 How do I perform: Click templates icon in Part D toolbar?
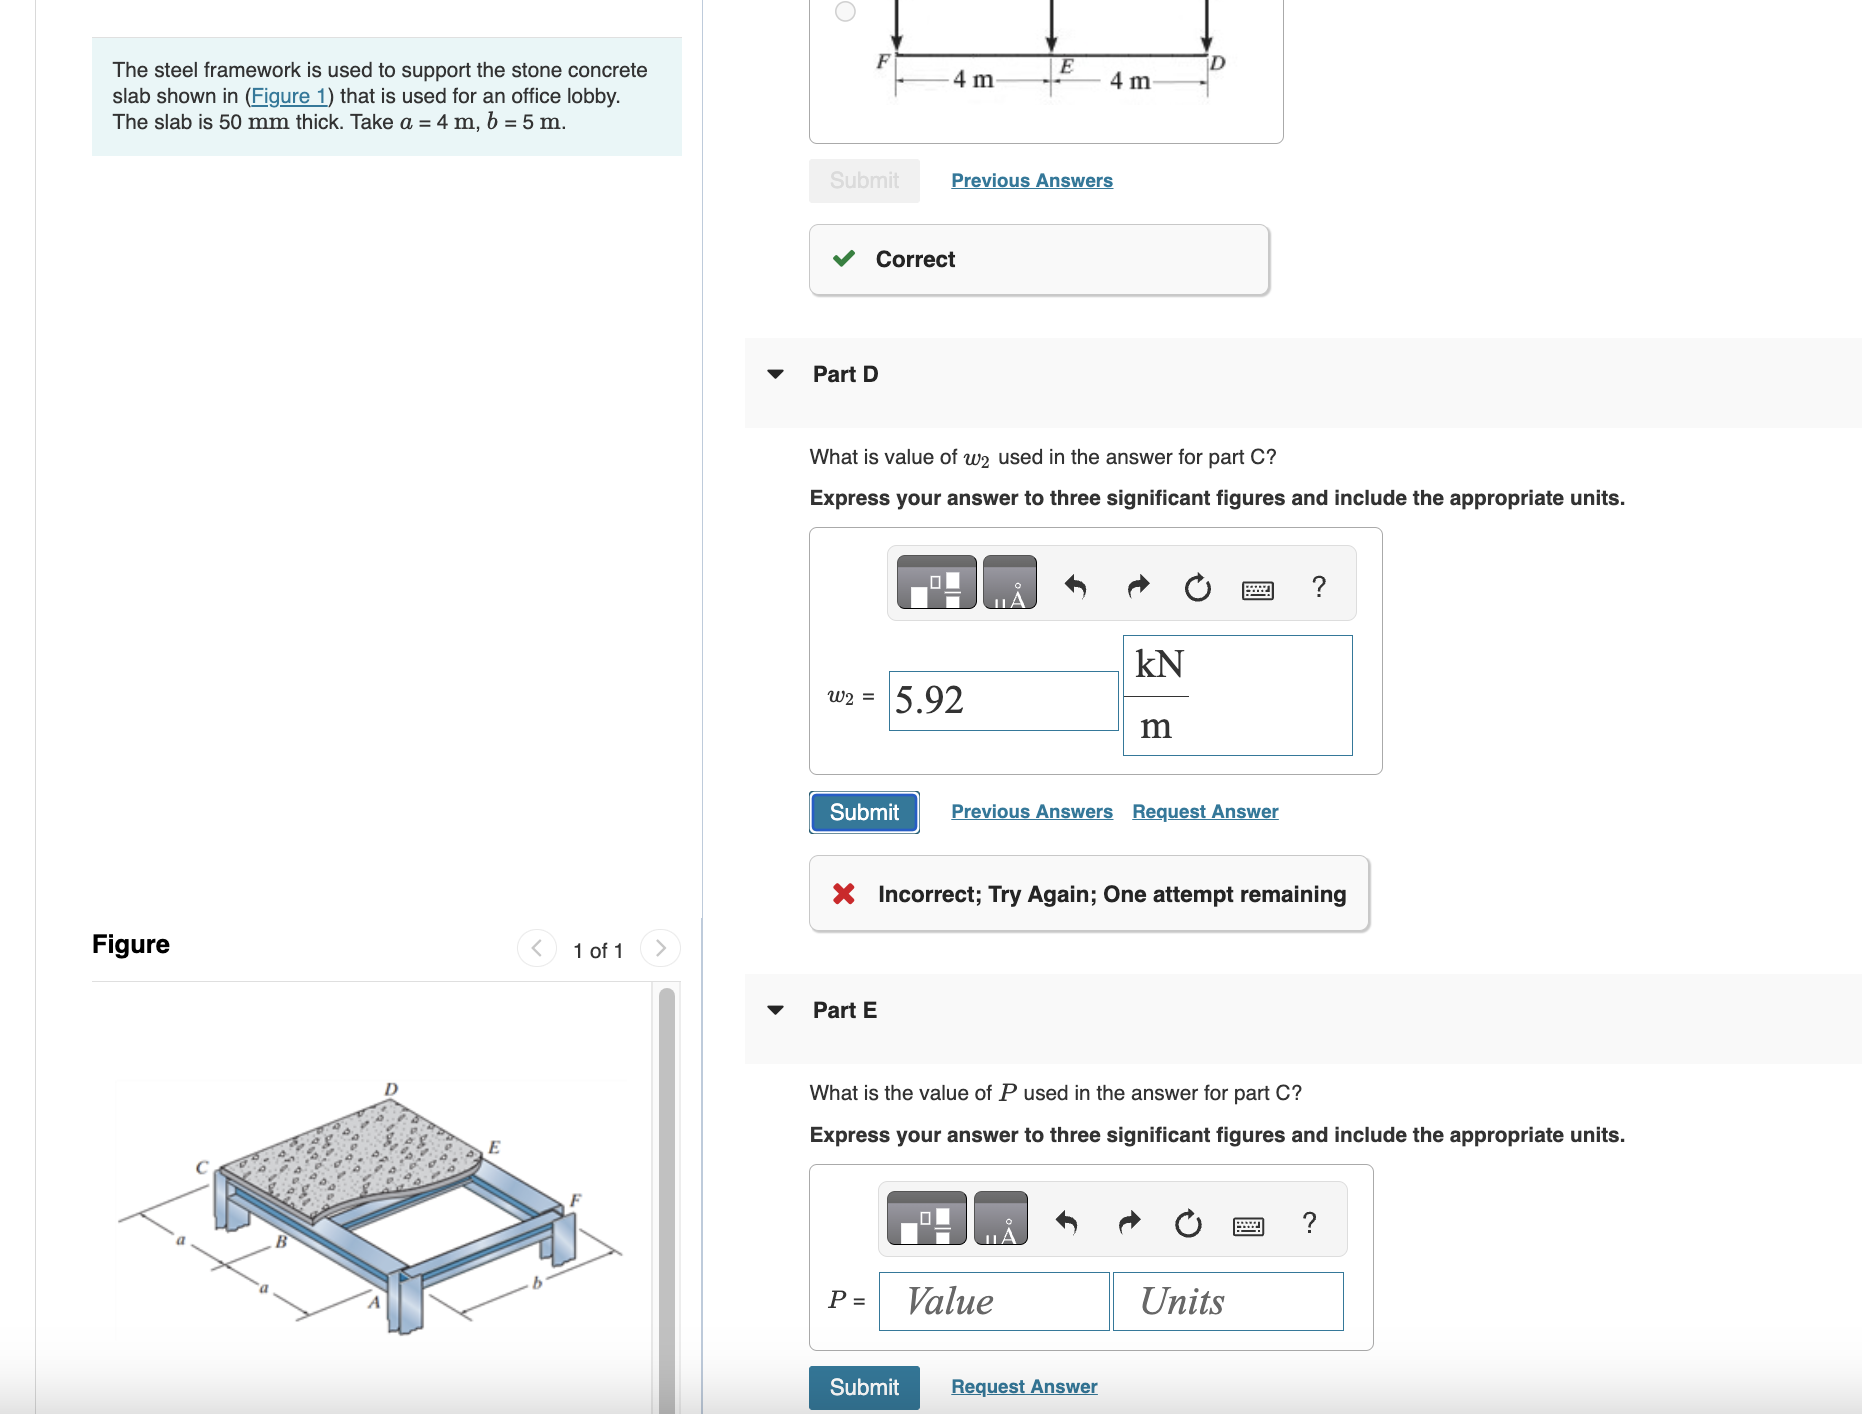[x=936, y=583]
